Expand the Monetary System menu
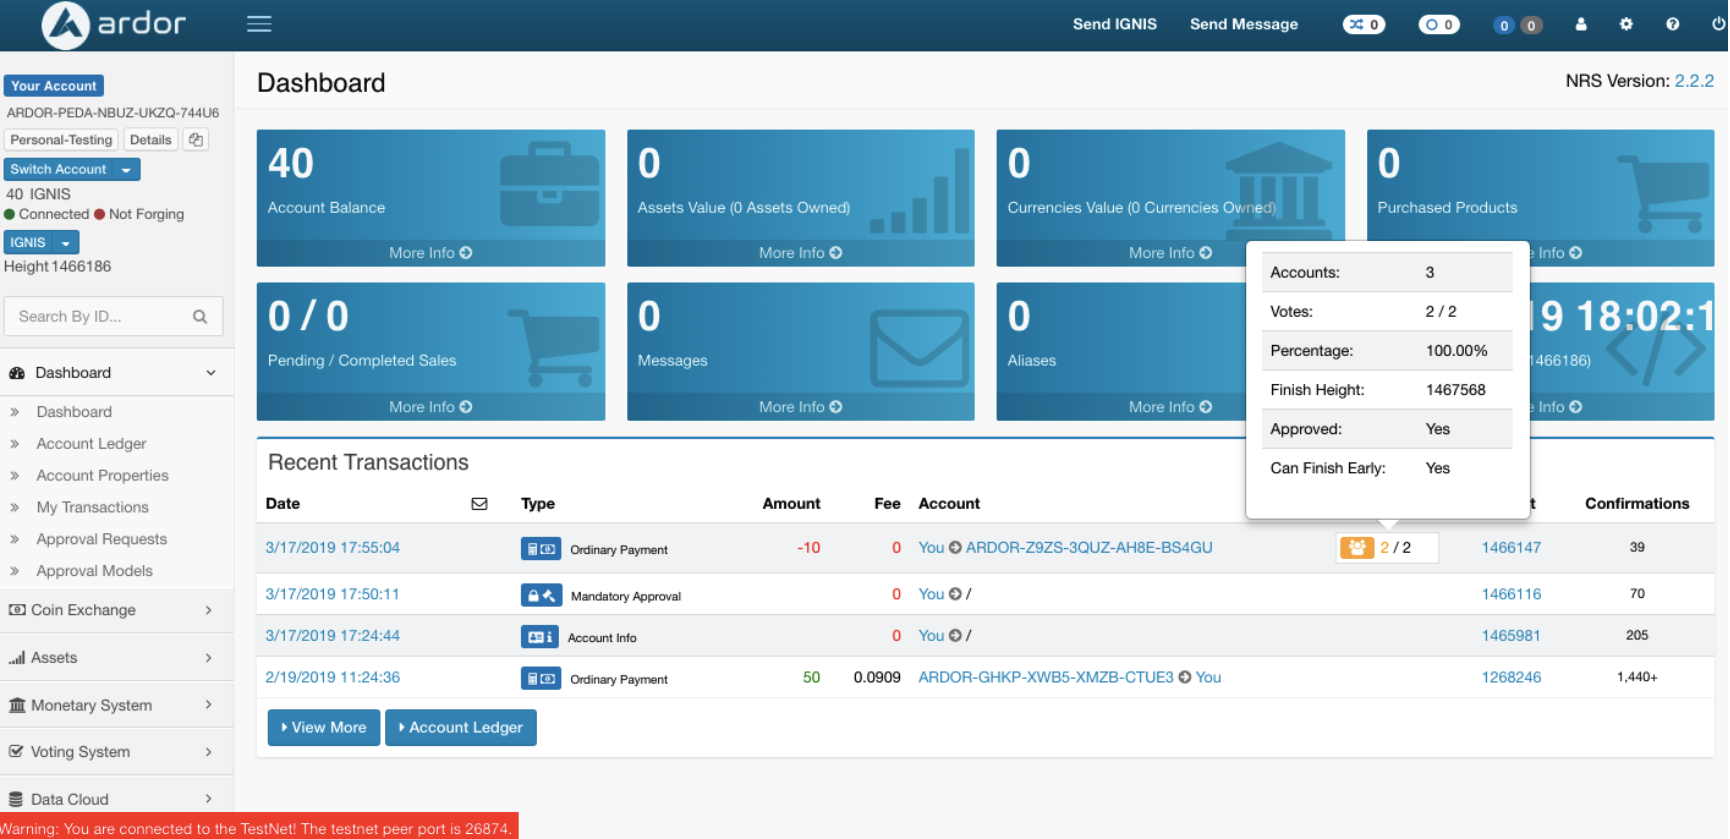The height and width of the screenshot is (839, 1730). click(112, 705)
